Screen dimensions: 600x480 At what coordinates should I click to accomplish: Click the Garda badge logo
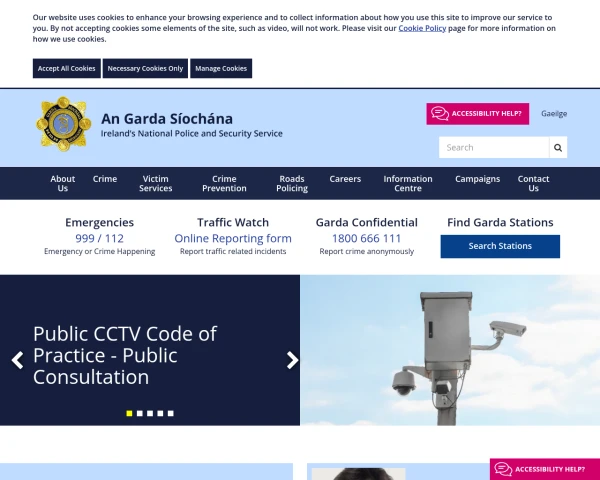[x=64, y=124]
